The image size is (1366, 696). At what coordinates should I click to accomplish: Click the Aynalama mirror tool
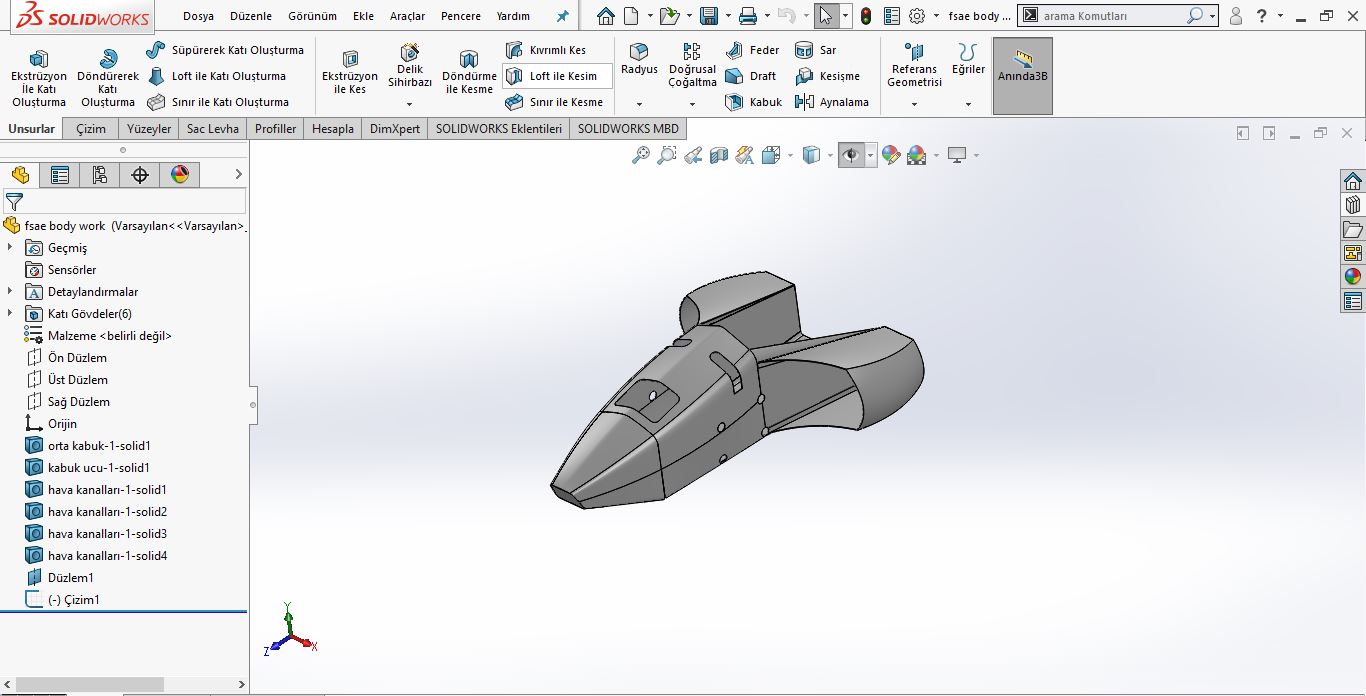pos(832,102)
